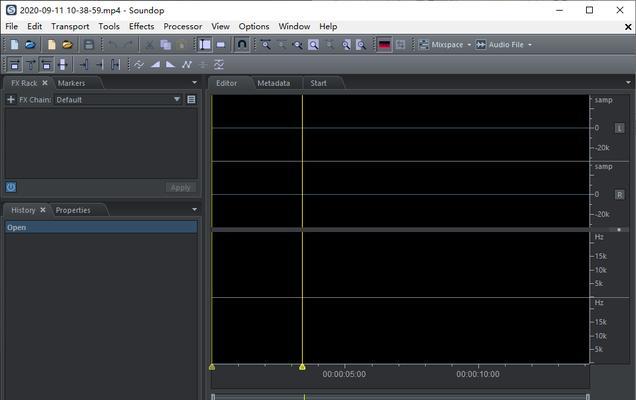Click the last magnifier zoom icon
Viewport: 636px width, 400px height.
(361, 45)
